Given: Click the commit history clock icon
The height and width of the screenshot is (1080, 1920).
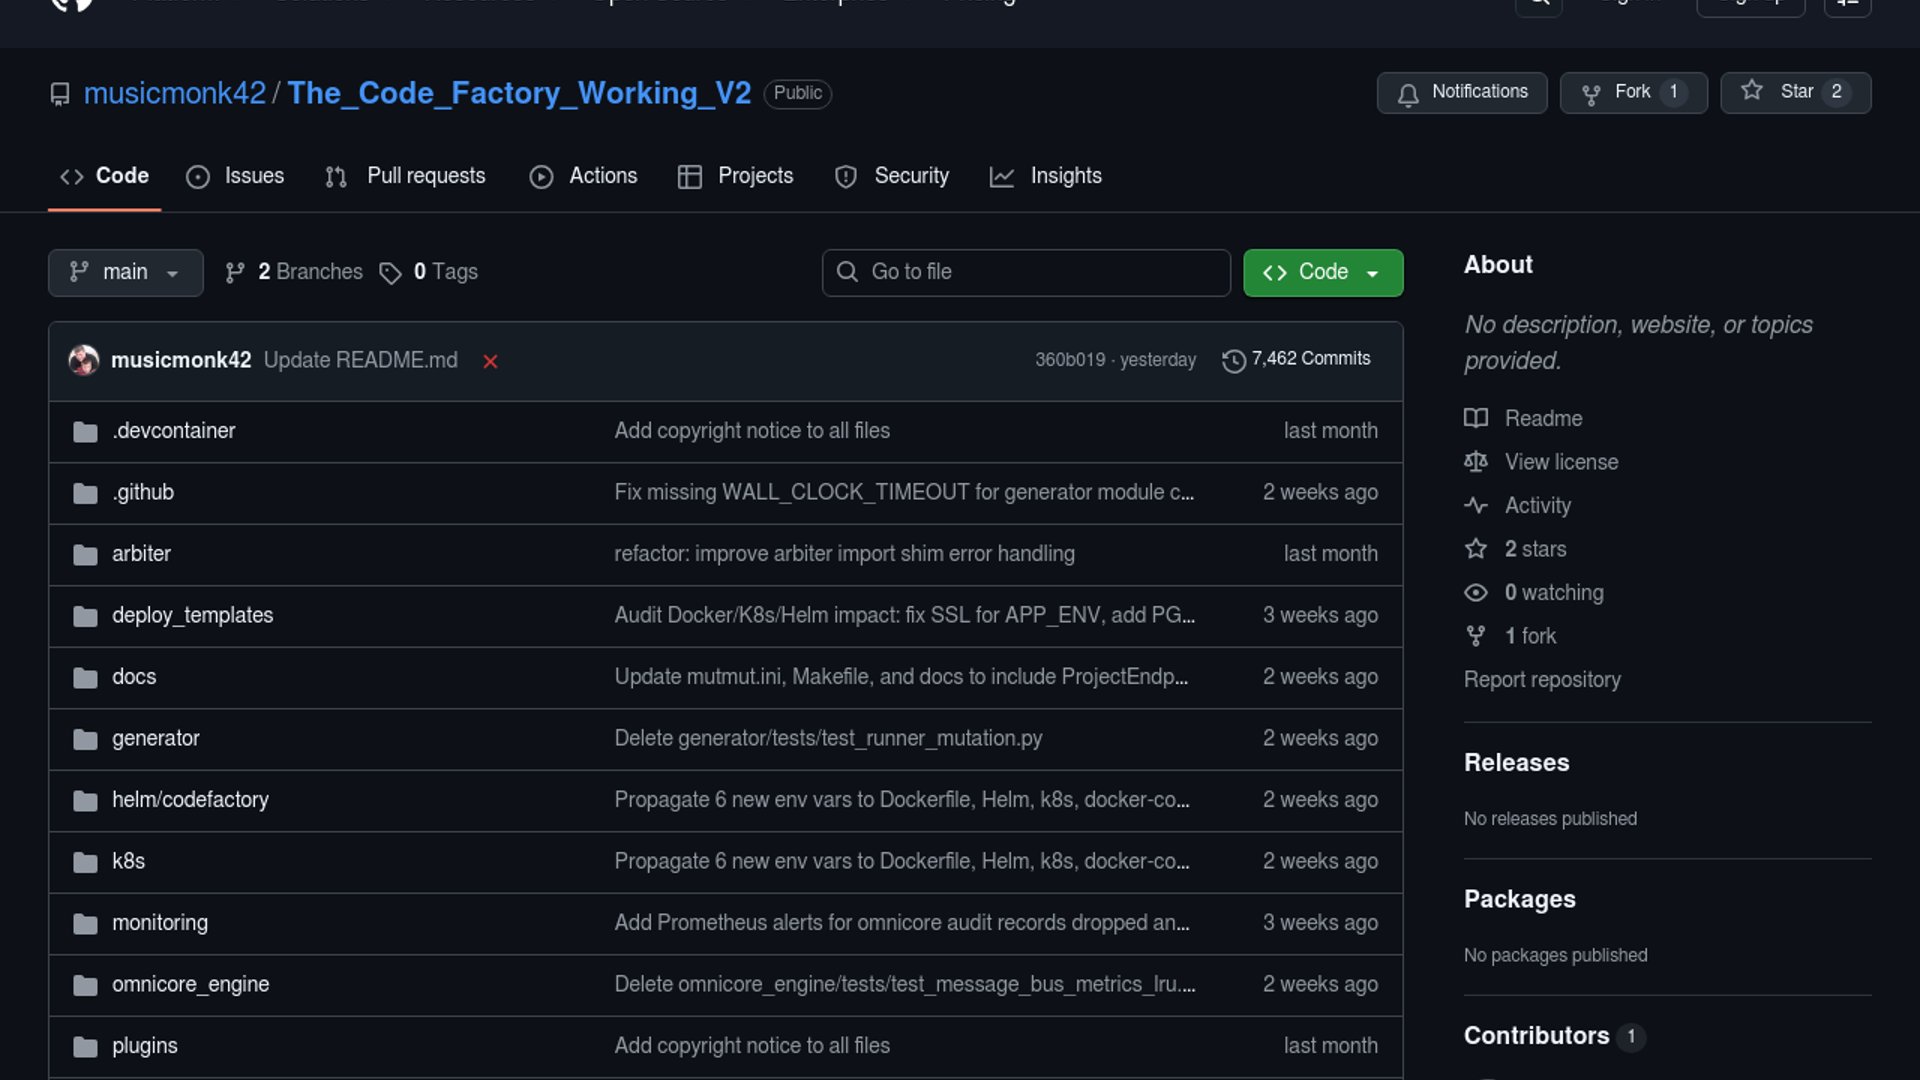Looking at the screenshot, I should point(1233,360).
